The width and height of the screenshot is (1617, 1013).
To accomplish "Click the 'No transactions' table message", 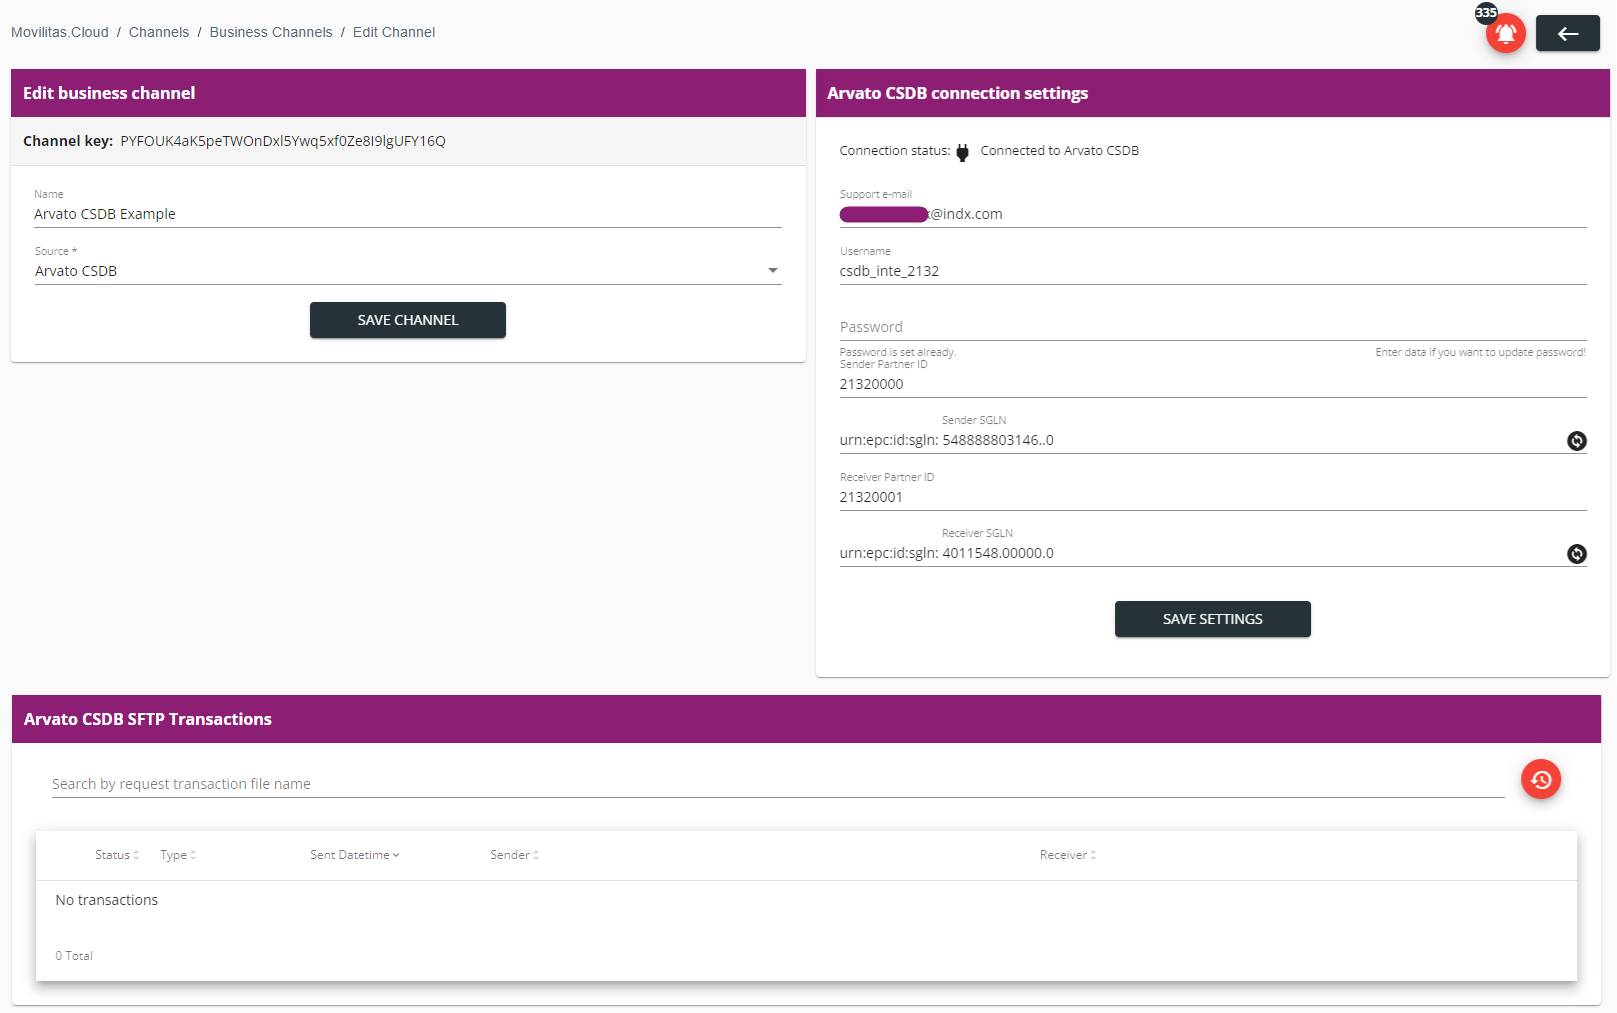I will click(107, 900).
